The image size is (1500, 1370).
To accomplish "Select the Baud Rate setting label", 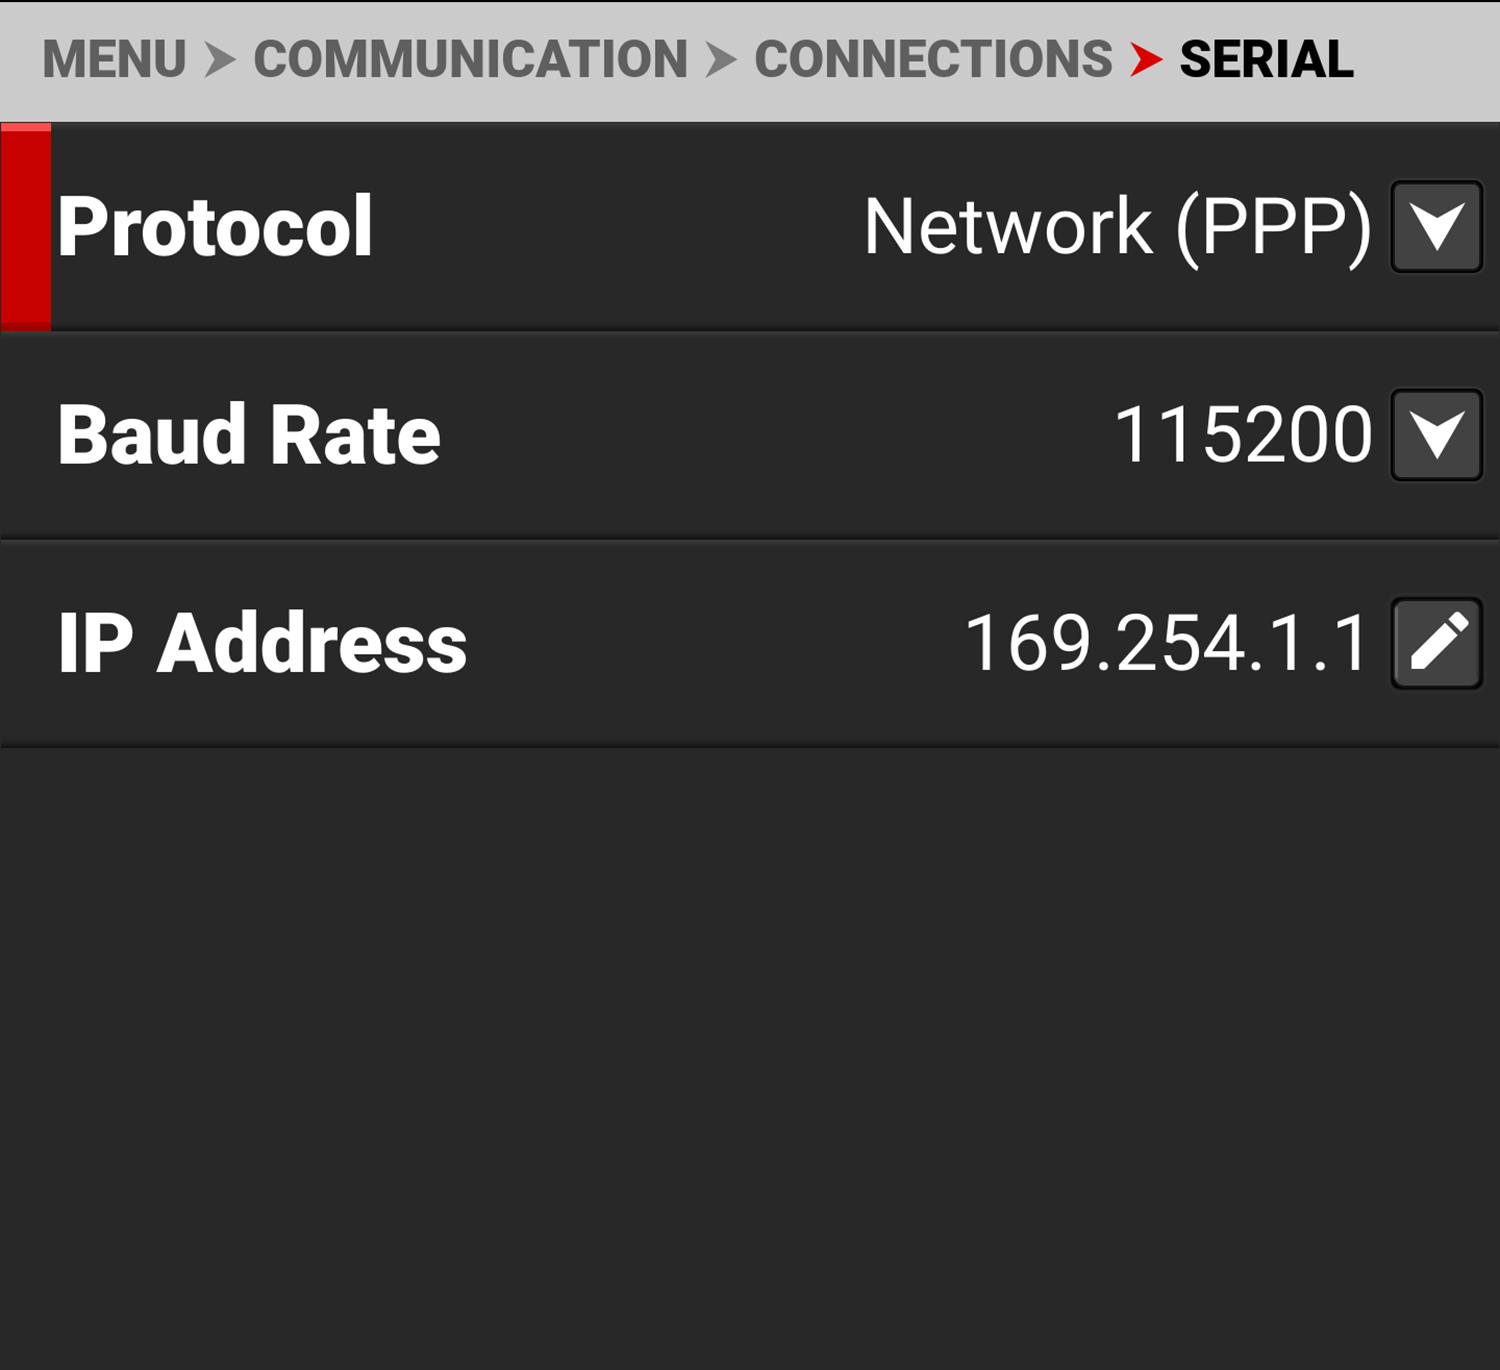I will pyautogui.click(x=249, y=435).
